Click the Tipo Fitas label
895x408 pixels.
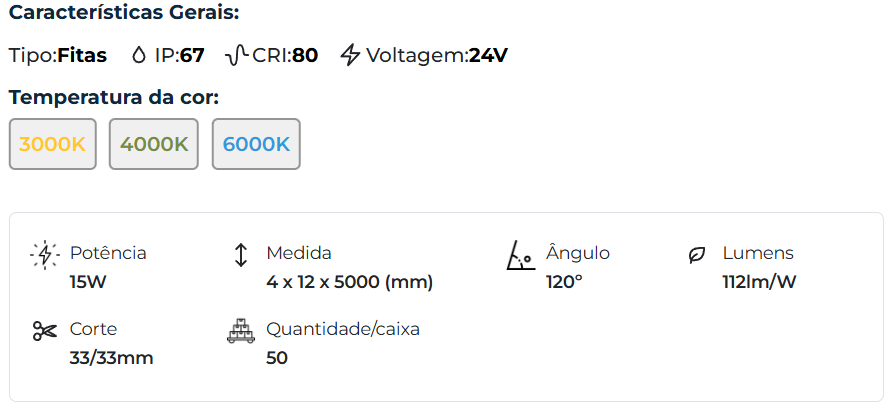point(58,55)
